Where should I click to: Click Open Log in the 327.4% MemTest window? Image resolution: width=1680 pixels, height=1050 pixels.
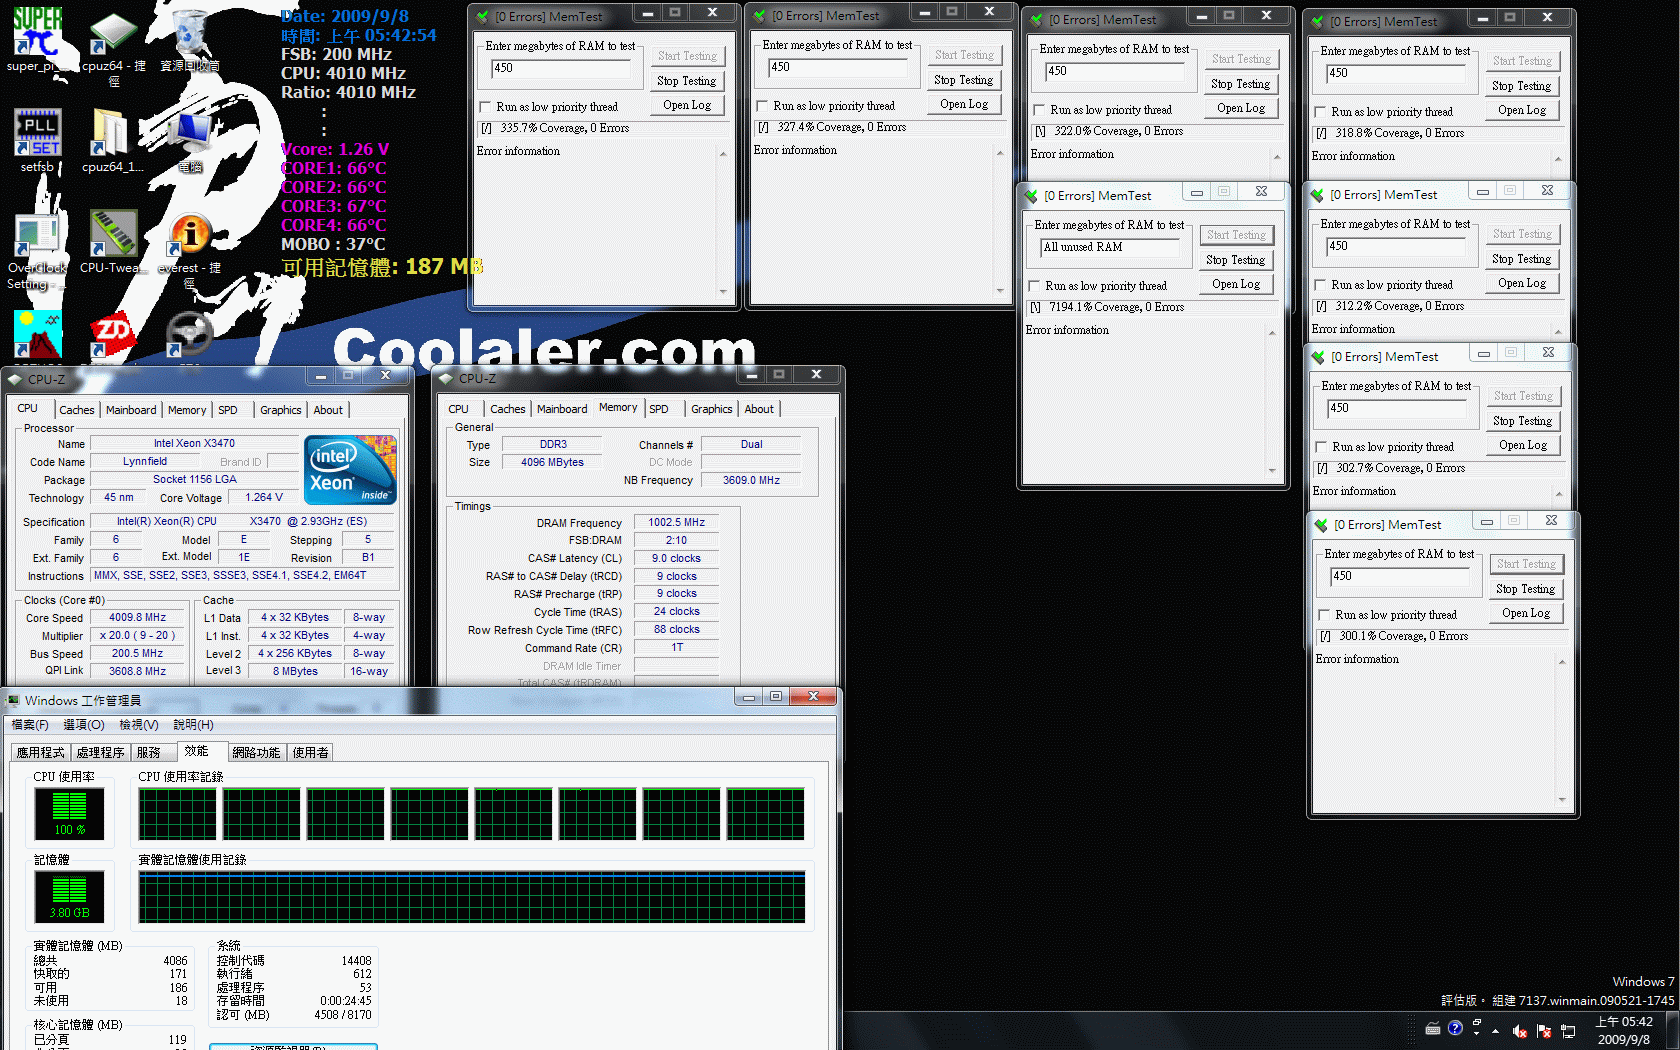pyautogui.click(x=965, y=104)
